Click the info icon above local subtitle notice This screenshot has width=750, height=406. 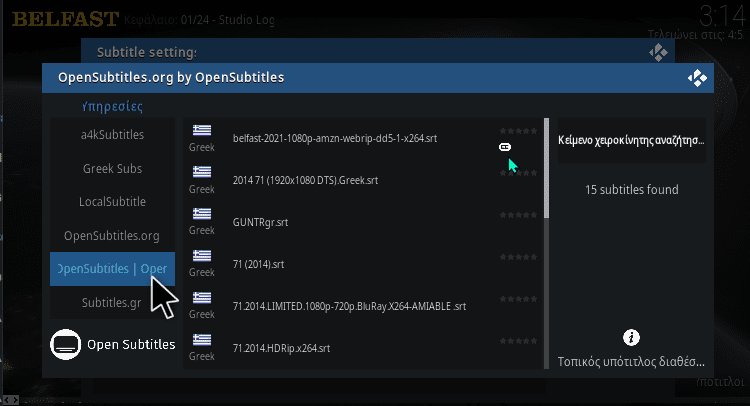click(x=631, y=338)
